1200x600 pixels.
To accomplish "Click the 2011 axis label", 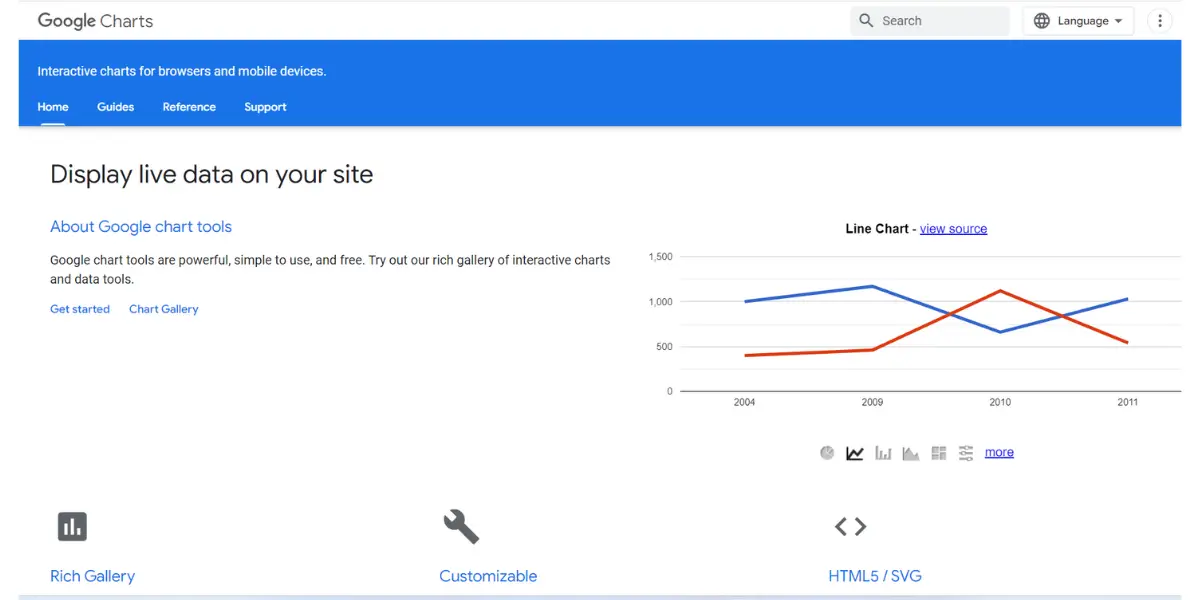I will (x=1128, y=402).
